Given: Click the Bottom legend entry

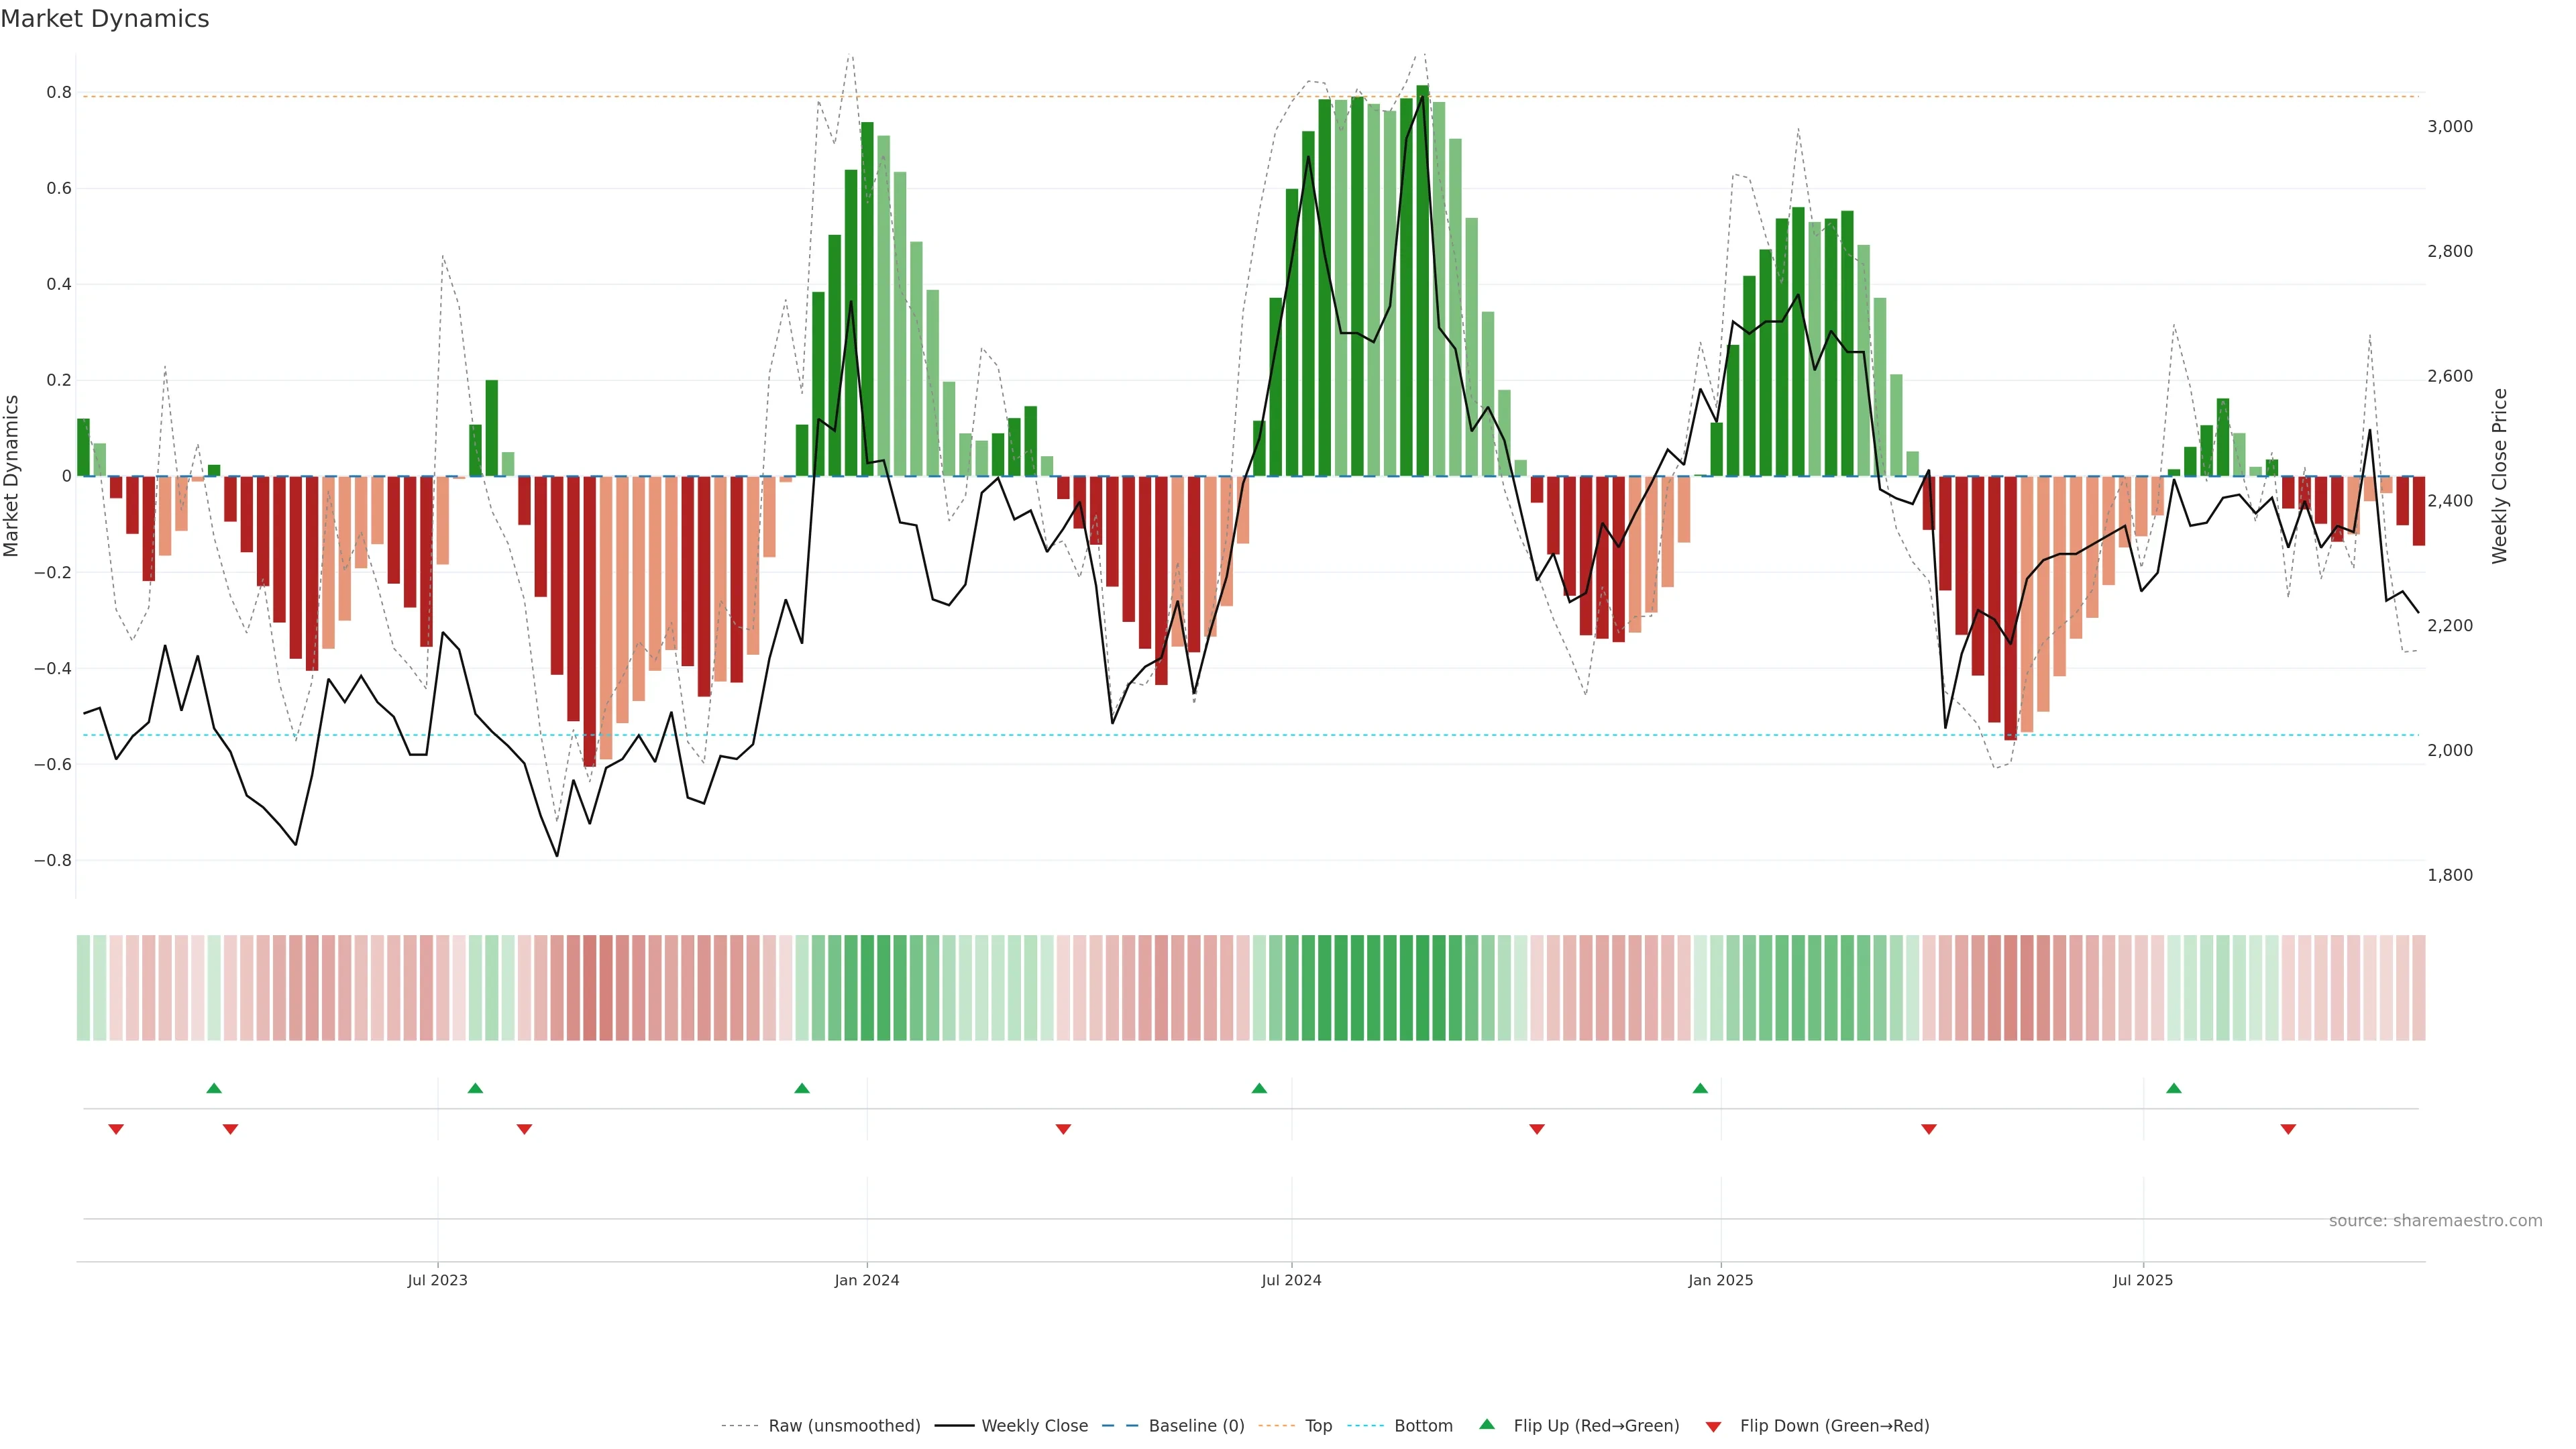Looking at the screenshot, I should [x=1423, y=1426].
